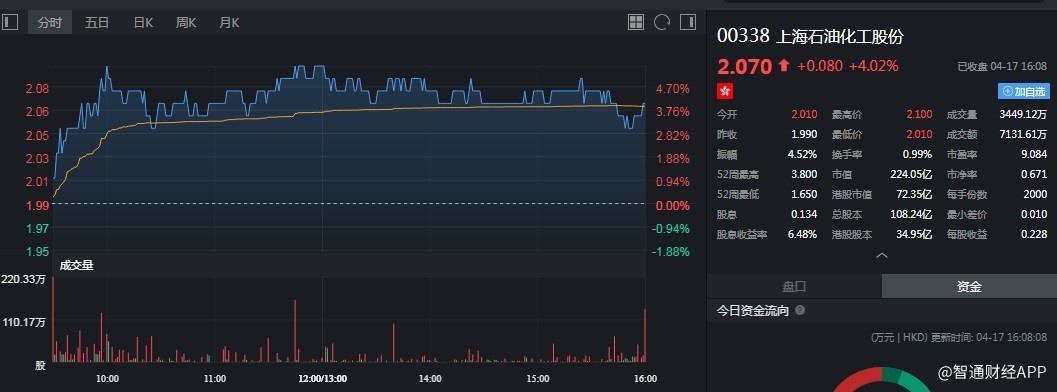Collapse stock details with chevron arrow
Viewport: 1057px width, 392px height.
point(882,255)
